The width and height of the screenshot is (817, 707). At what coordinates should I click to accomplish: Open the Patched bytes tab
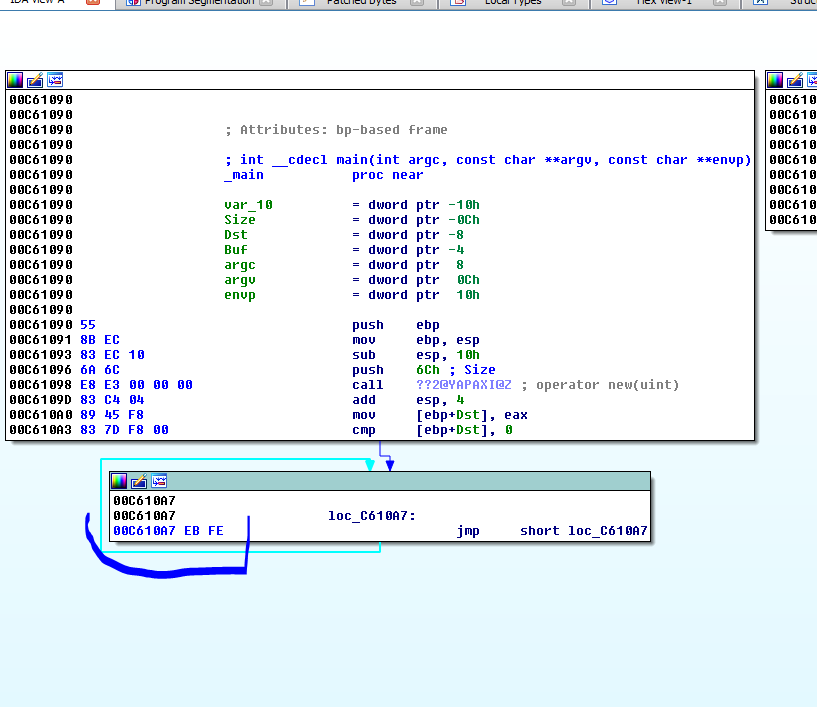point(360,3)
